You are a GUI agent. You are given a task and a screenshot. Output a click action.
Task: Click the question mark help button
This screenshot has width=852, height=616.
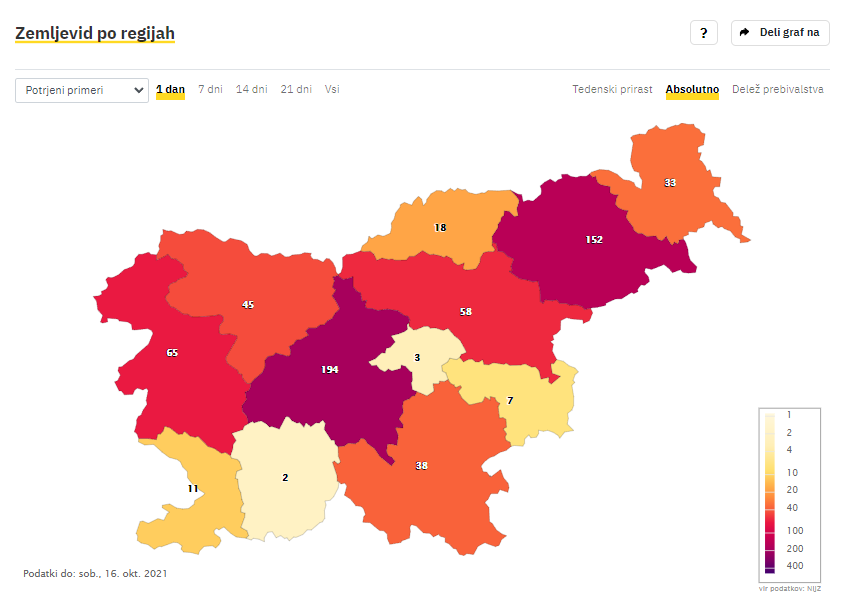703,33
